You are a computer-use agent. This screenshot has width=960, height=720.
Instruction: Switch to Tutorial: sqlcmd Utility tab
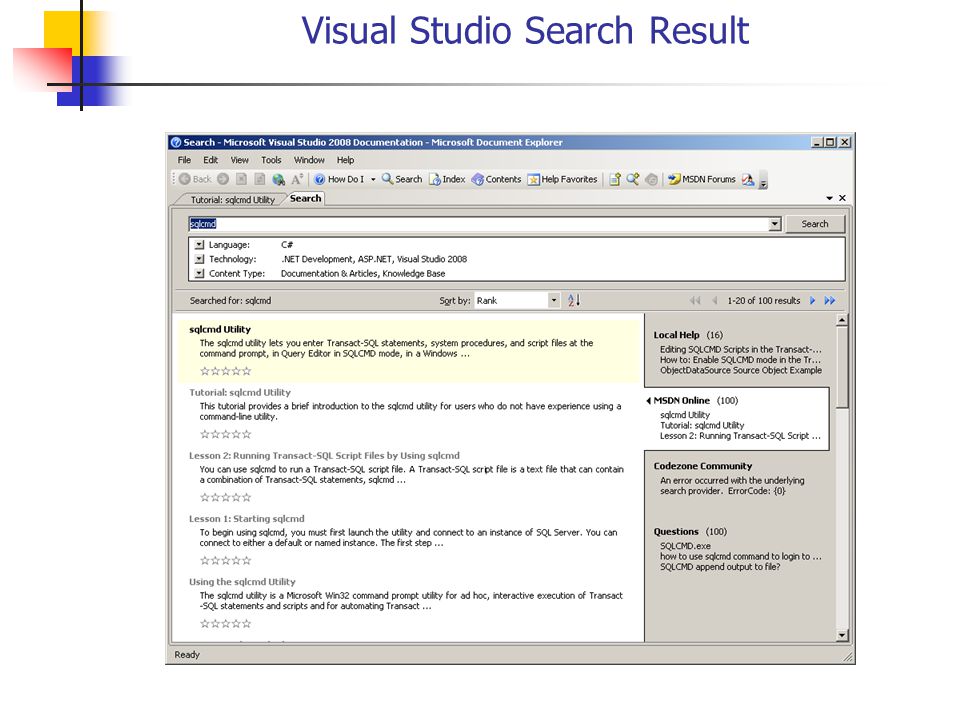tap(232, 200)
